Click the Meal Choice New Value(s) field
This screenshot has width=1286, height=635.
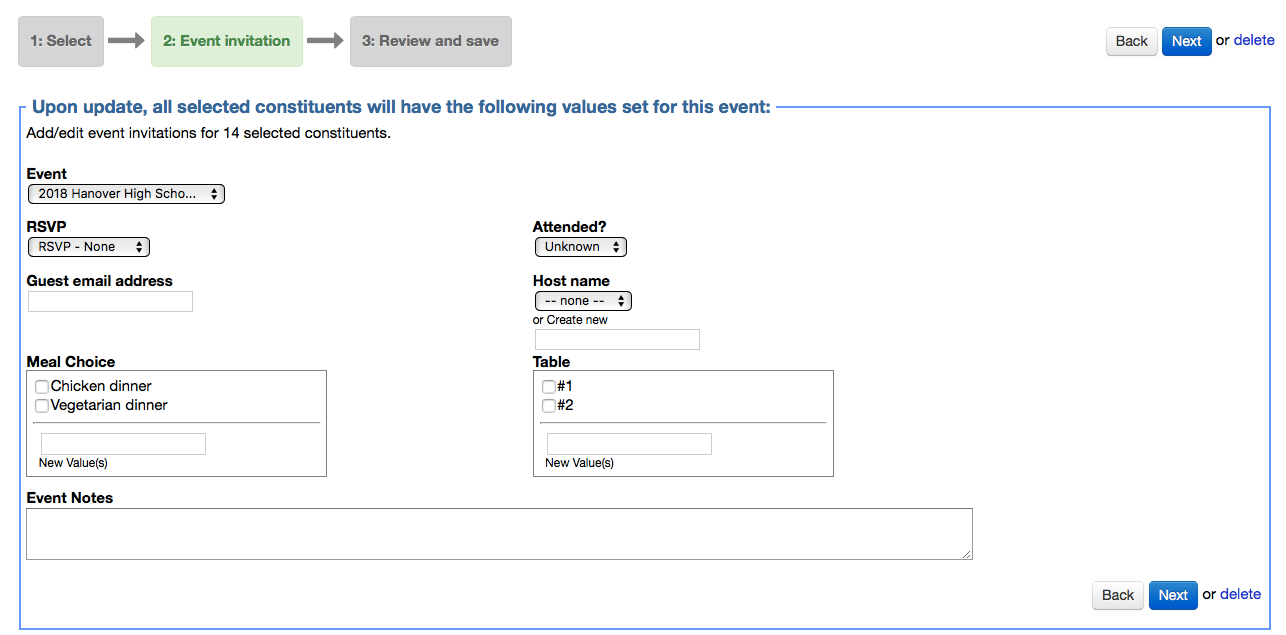click(123, 444)
